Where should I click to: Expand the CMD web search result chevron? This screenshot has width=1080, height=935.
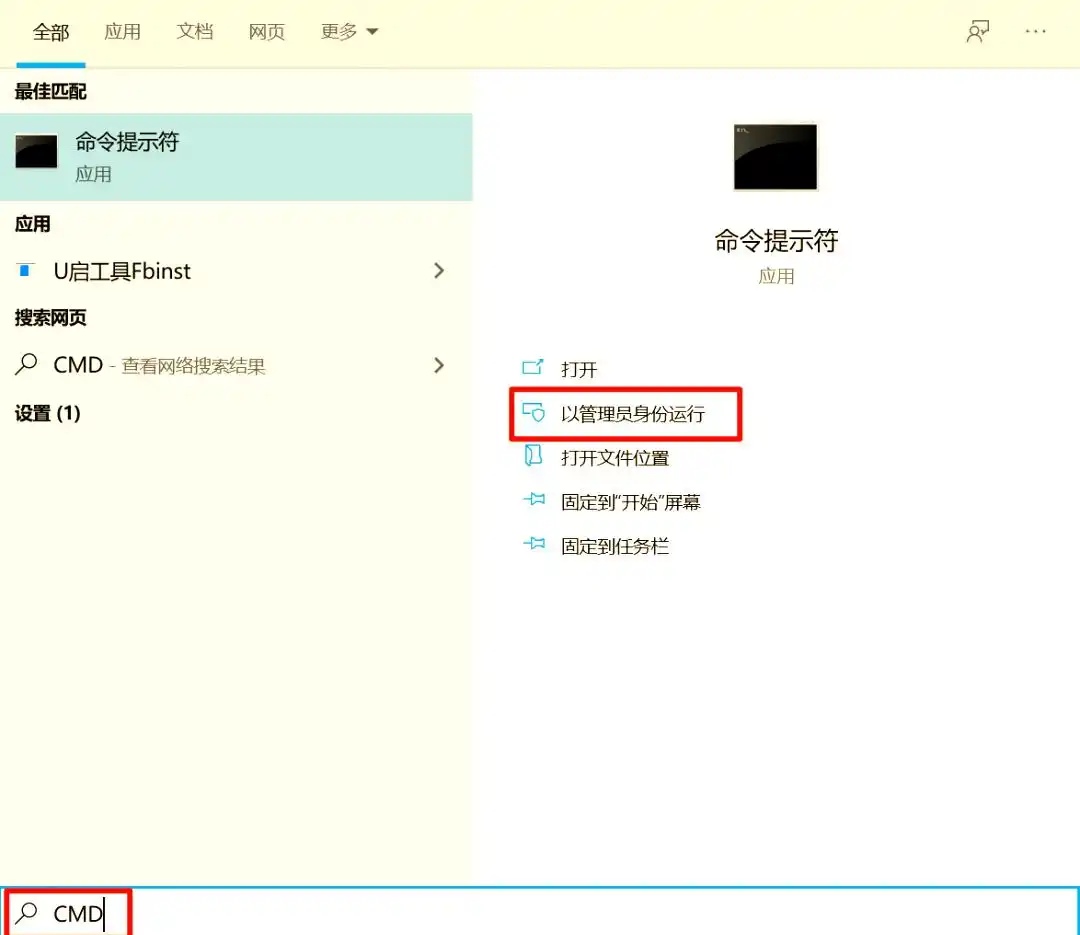(x=439, y=365)
